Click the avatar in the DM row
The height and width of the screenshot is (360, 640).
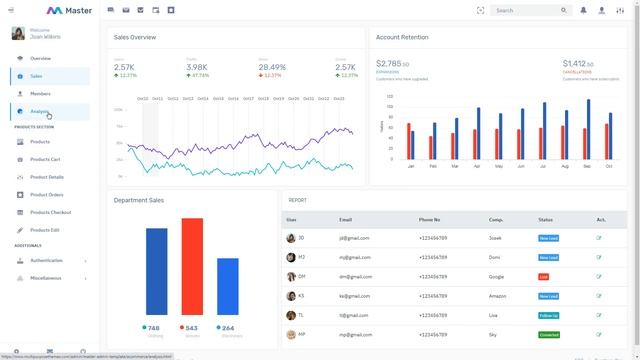coord(291,277)
